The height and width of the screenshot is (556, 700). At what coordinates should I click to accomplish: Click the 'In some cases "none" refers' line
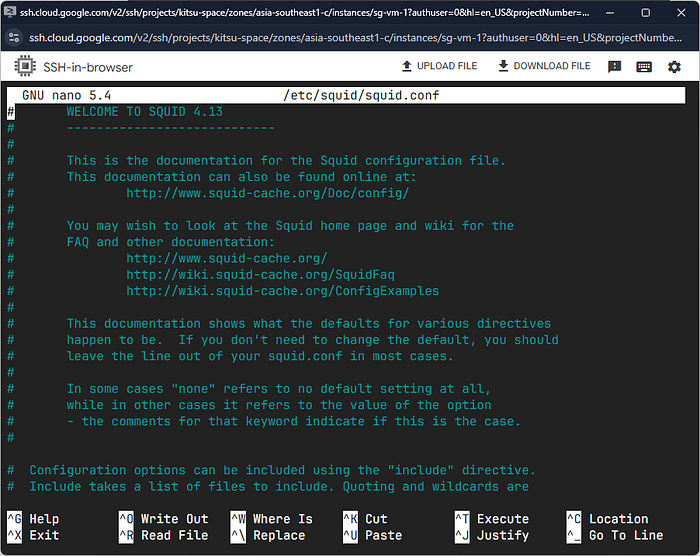279,389
